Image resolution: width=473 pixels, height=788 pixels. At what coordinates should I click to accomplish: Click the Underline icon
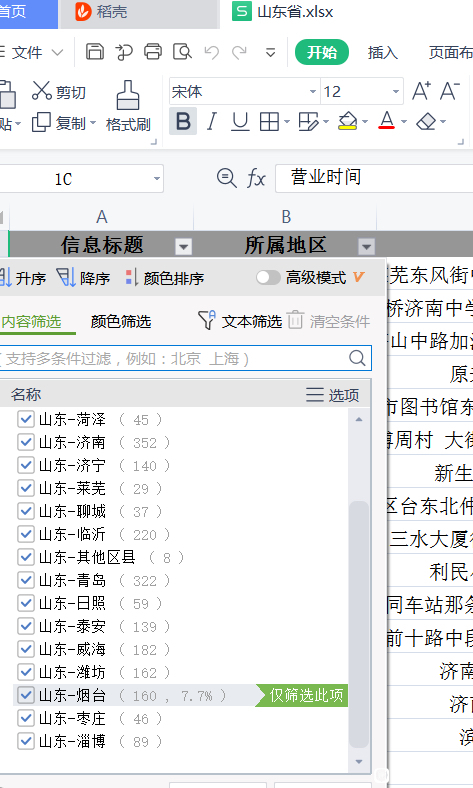(240, 122)
